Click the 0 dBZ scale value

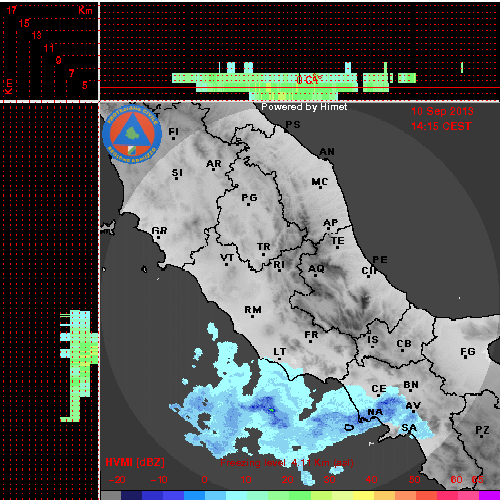[x=204, y=480]
